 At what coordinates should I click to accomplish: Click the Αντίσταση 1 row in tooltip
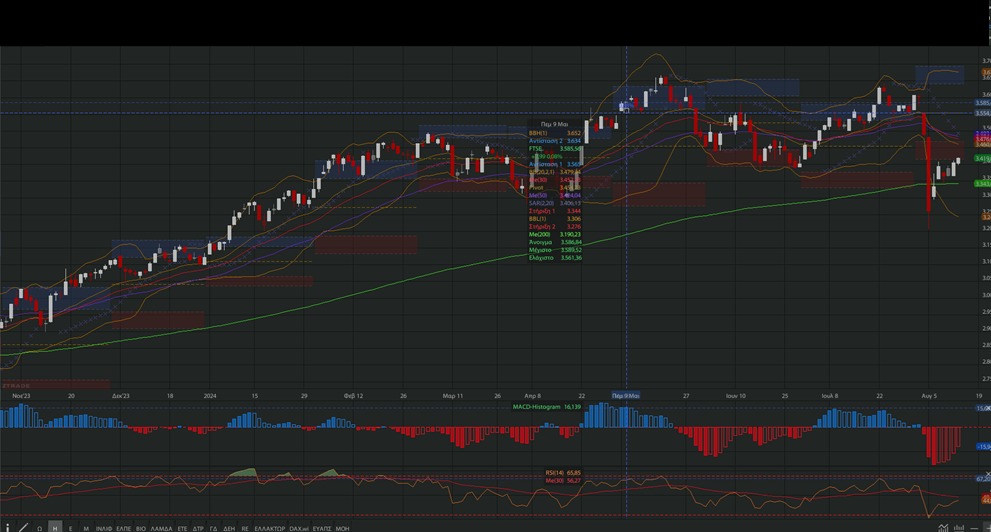click(555, 164)
